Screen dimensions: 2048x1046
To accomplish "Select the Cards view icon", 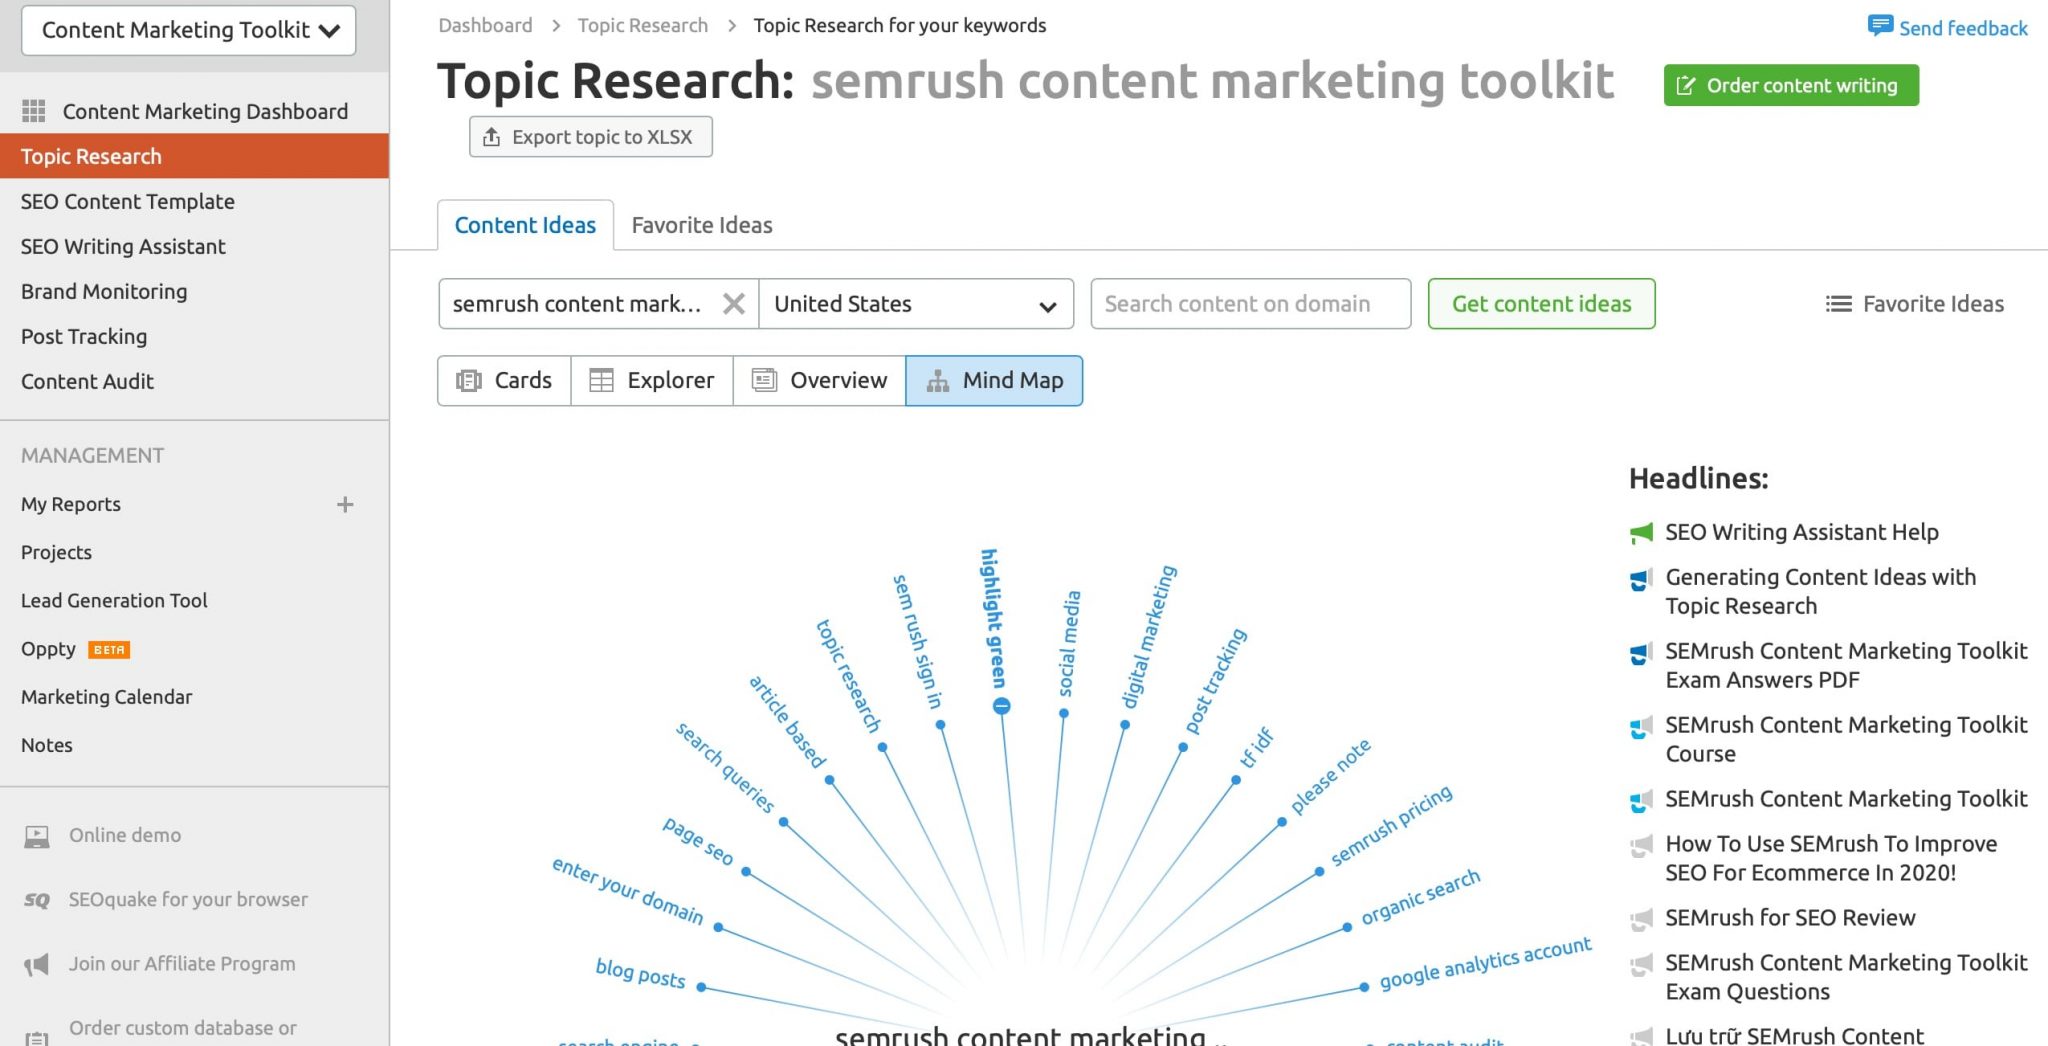I will tap(469, 380).
